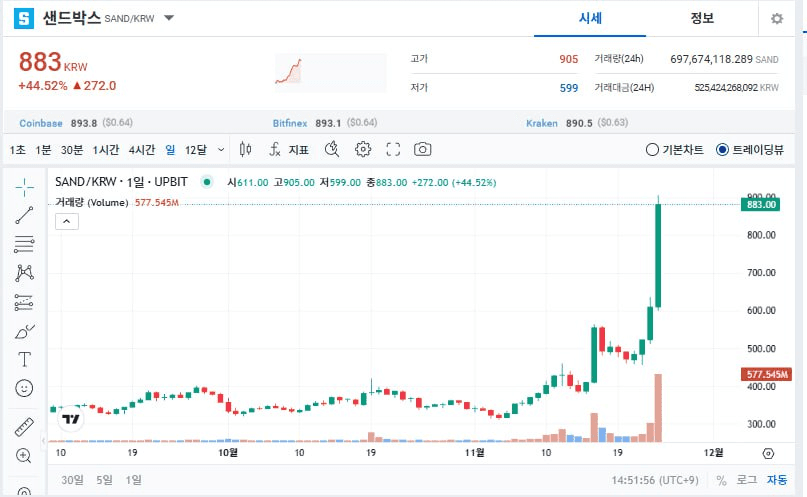Viewport: 807px width, 497px height.
Task: Click the +44.52% change value
Action: pyautogui.click(x=43, y=86)
